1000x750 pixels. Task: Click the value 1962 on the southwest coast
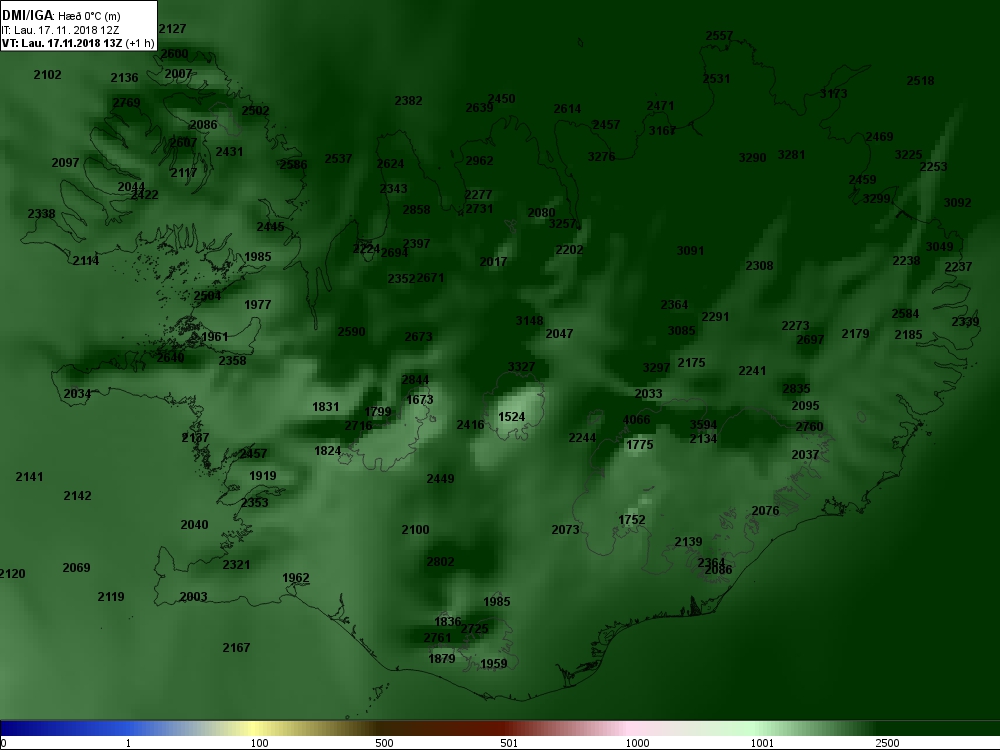tap(296, 578)
